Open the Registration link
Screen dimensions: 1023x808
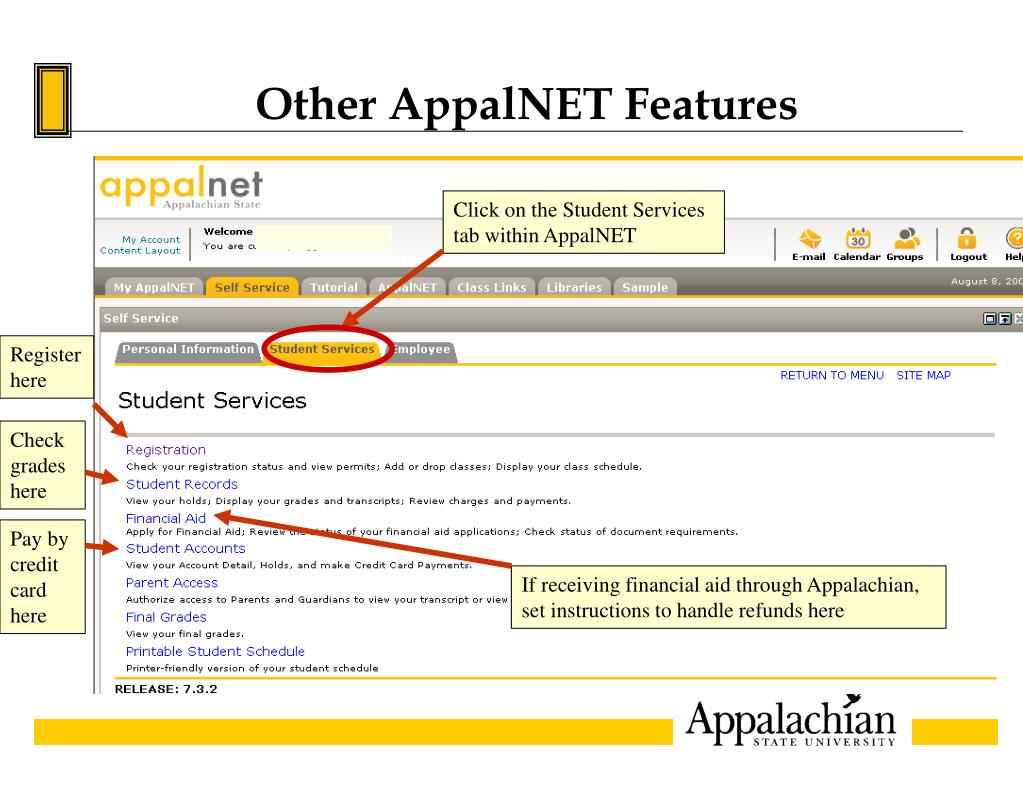click(166, 450)
